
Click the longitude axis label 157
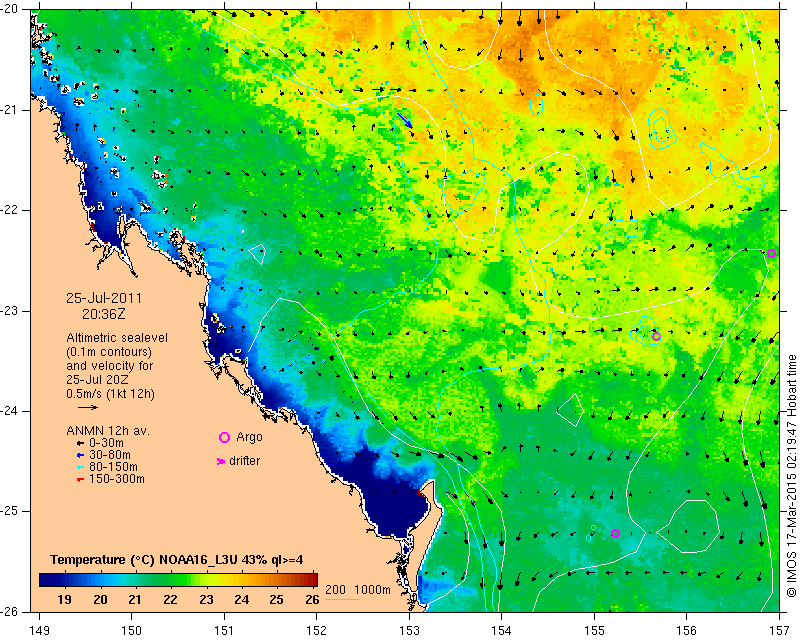click(x=780, y=630)
